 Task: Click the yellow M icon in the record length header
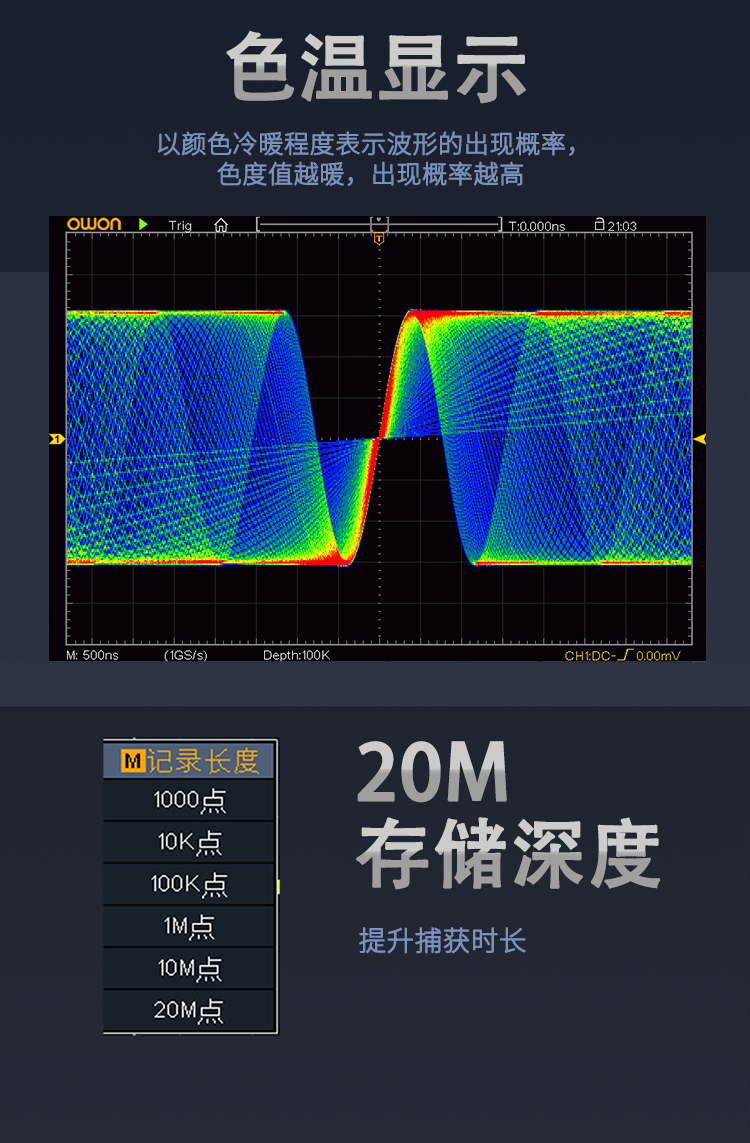point(132,761)
